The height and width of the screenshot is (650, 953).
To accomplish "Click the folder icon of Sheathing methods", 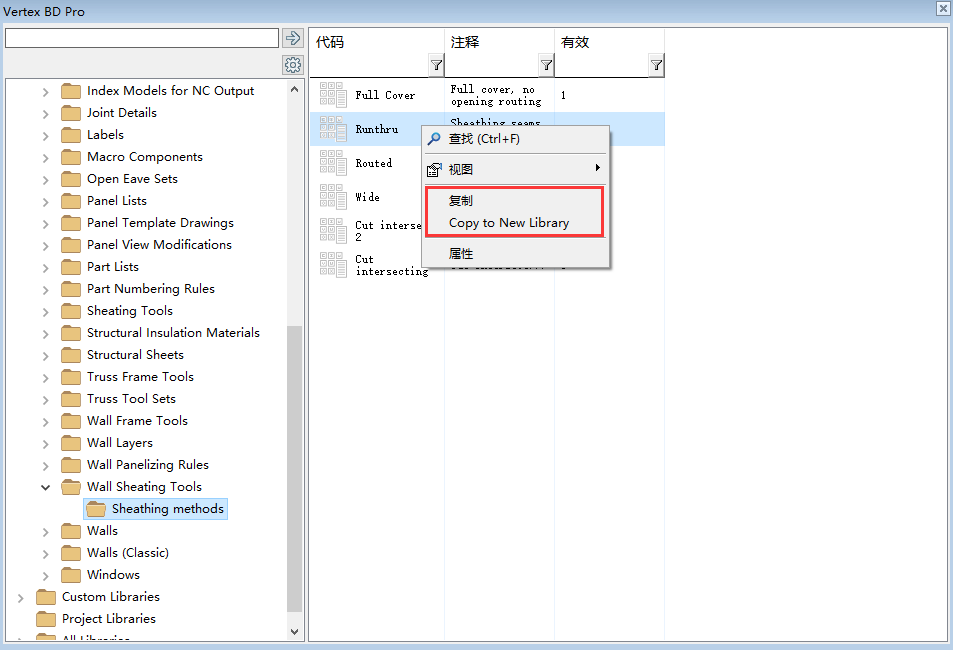I will 96,509.
